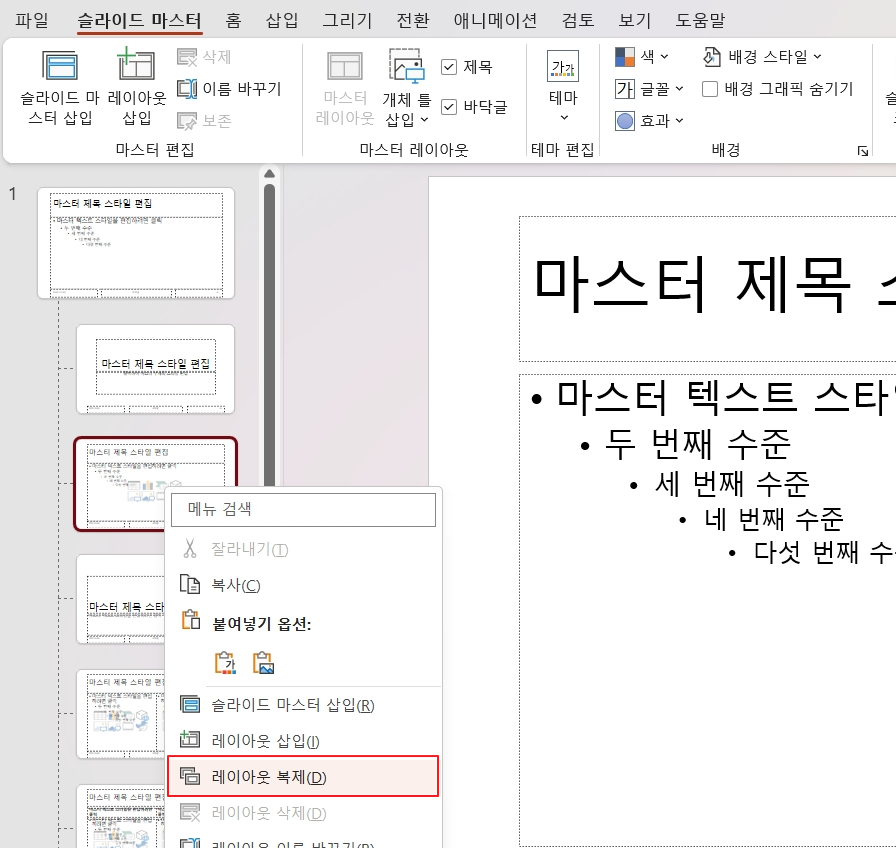This screenshot has height=848, width=896.
Task: Select the title slide layout thumbnail
Action: click(x=155, y=369)
